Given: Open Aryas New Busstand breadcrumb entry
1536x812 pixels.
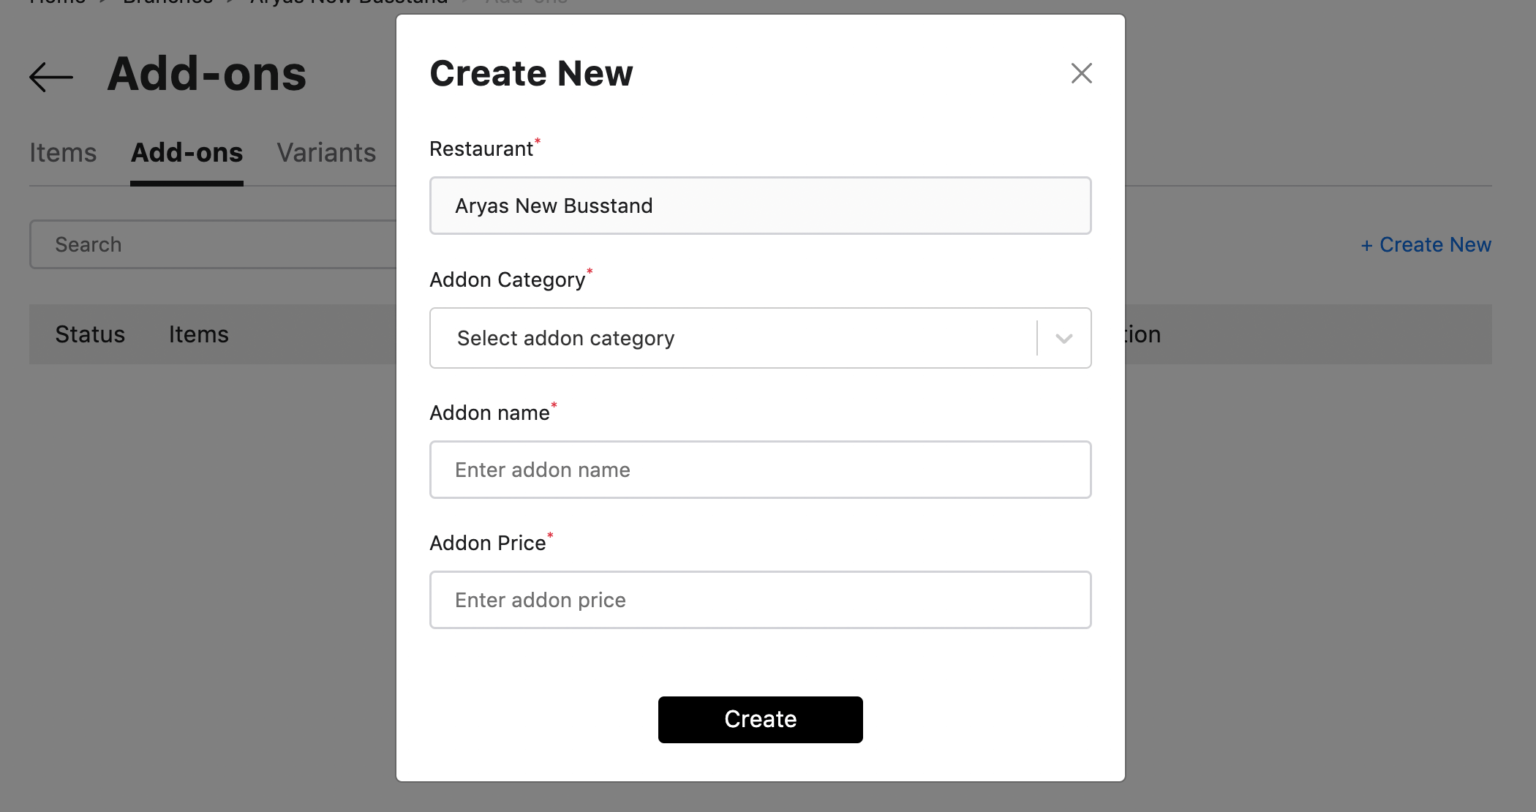Looking at the screenshot, I should (347, 3).
